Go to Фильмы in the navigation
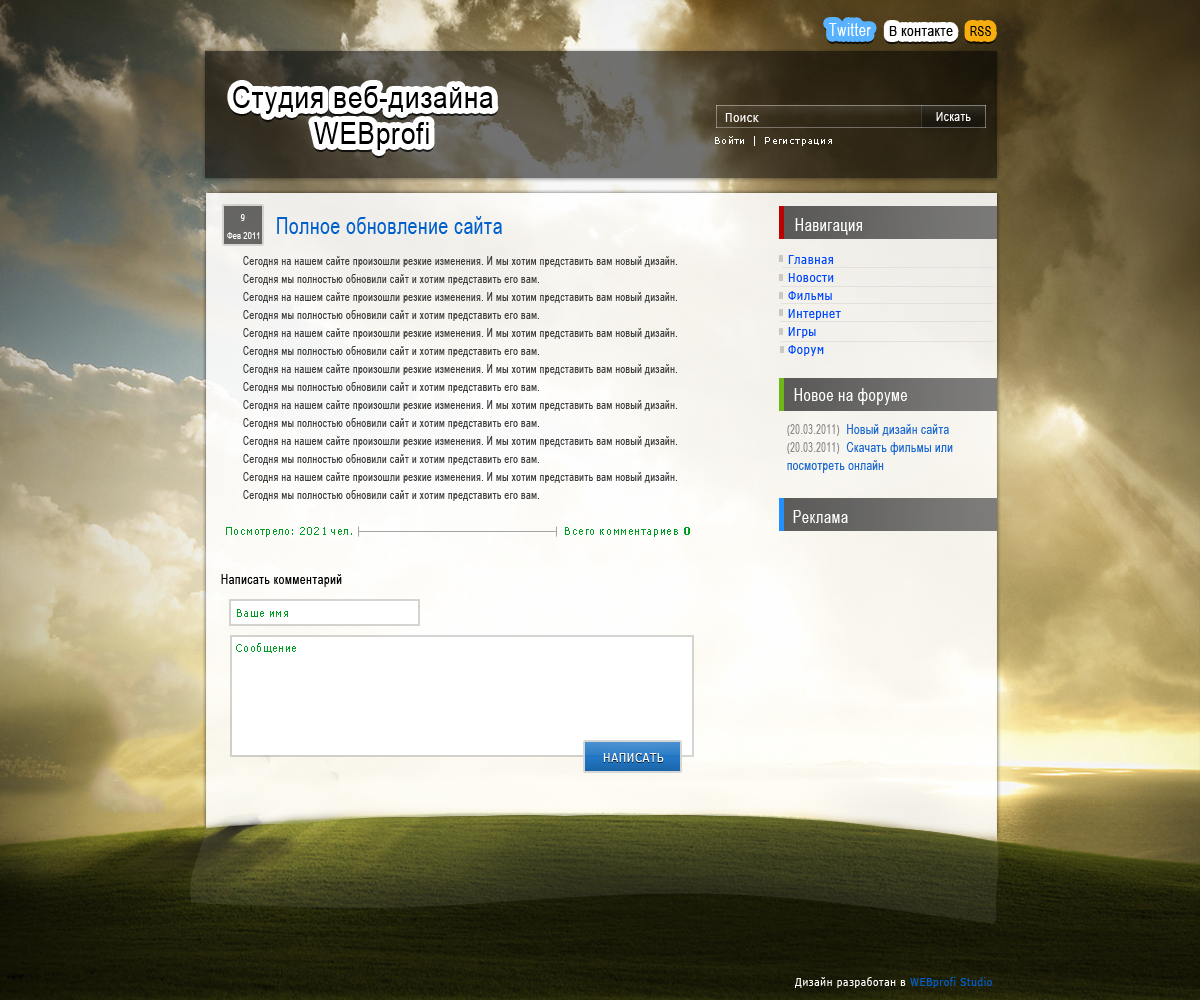1200x1000 pixels. (810, 296)
